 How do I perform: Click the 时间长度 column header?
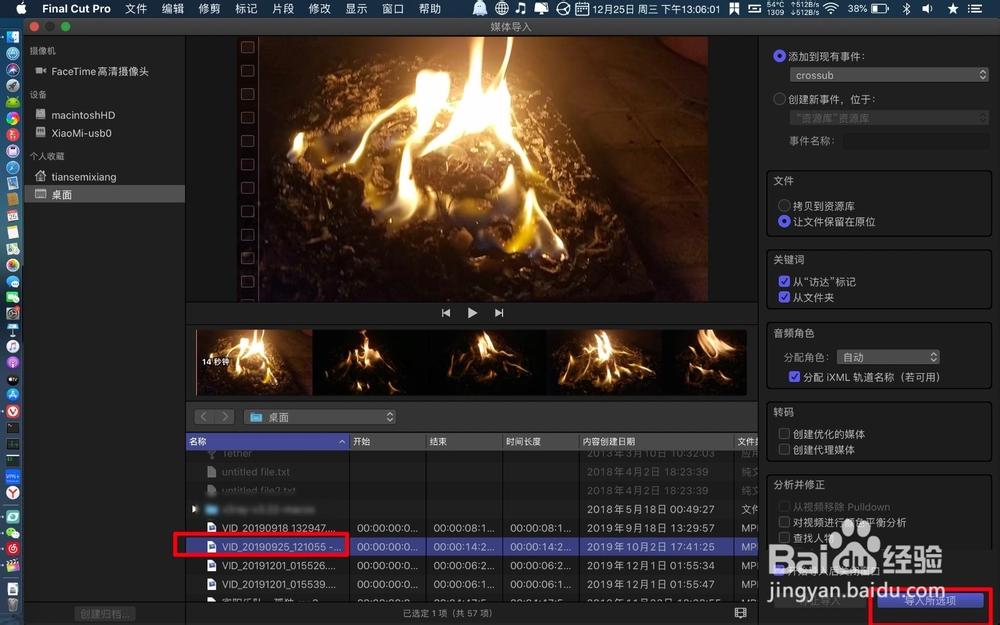coord(541,441)
